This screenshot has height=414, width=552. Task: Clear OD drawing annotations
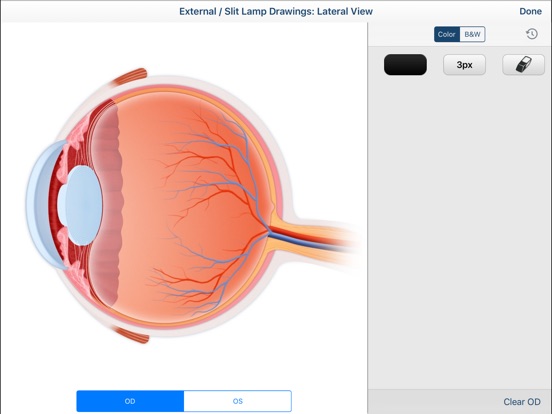click(522, 402)
